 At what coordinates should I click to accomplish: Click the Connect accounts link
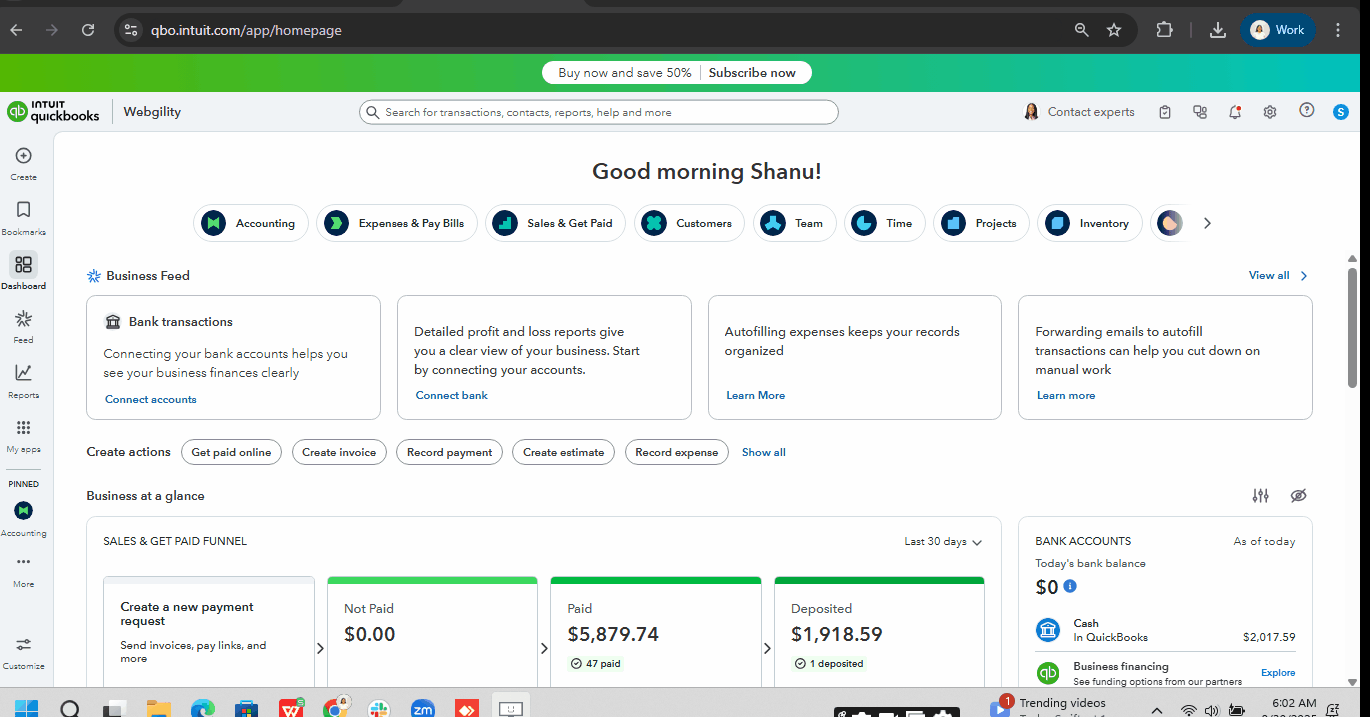pos(151,399)
